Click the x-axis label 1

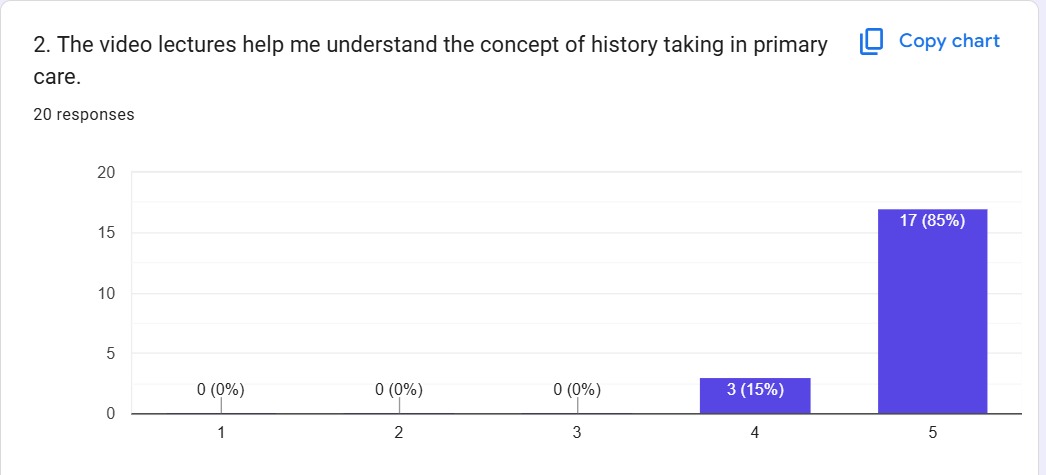[221, 433]
